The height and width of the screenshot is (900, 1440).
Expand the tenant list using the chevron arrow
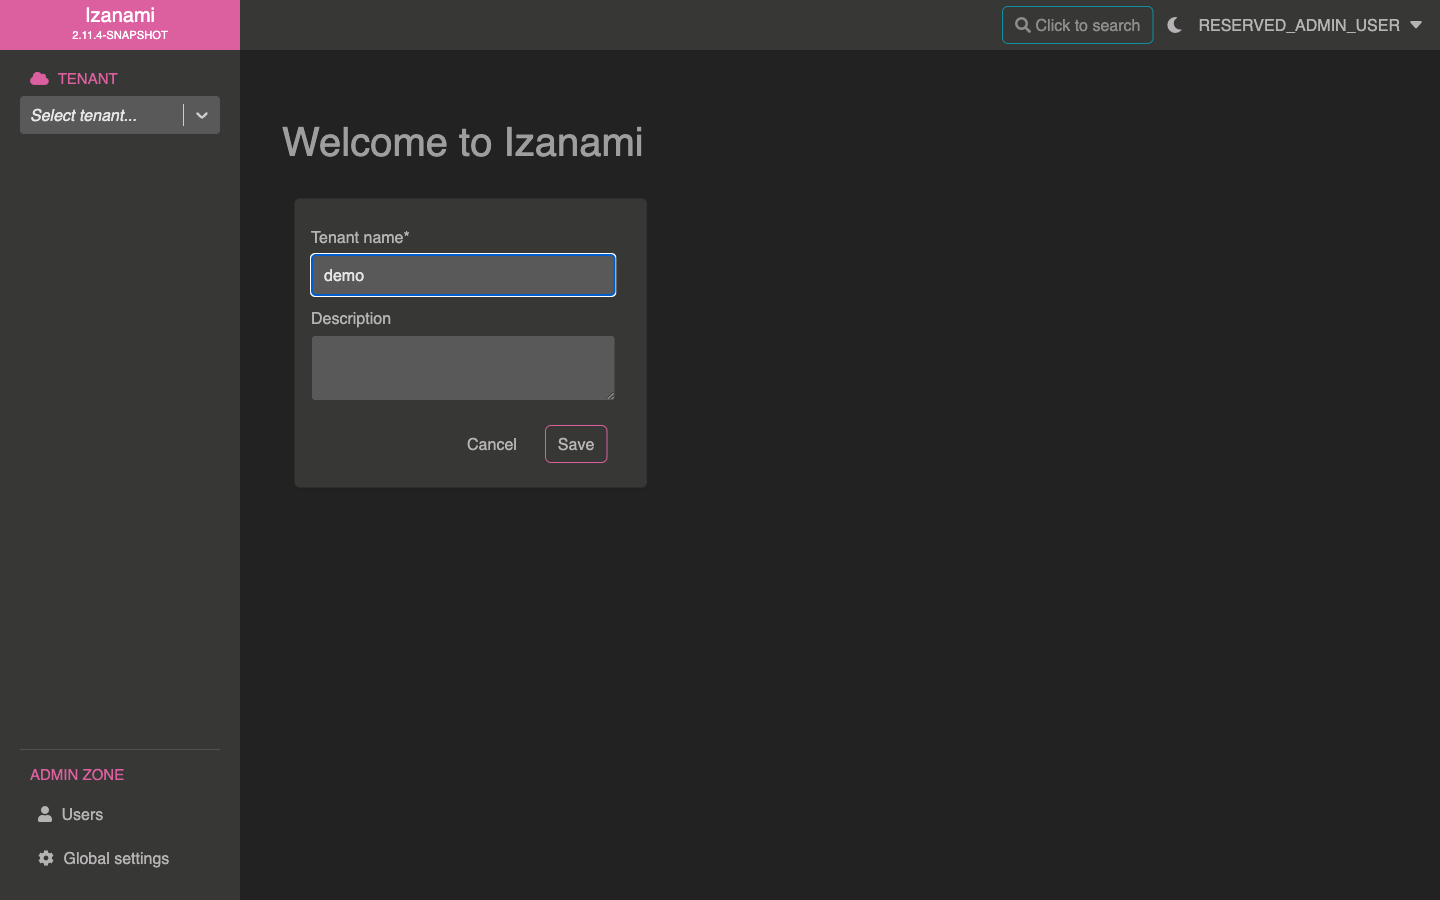coord(202,115)
